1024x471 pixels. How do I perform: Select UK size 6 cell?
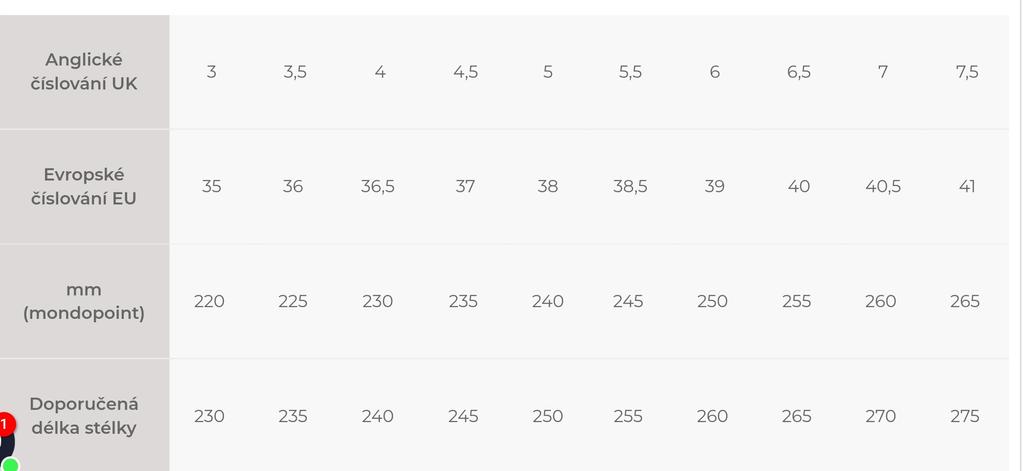point(714,72)
